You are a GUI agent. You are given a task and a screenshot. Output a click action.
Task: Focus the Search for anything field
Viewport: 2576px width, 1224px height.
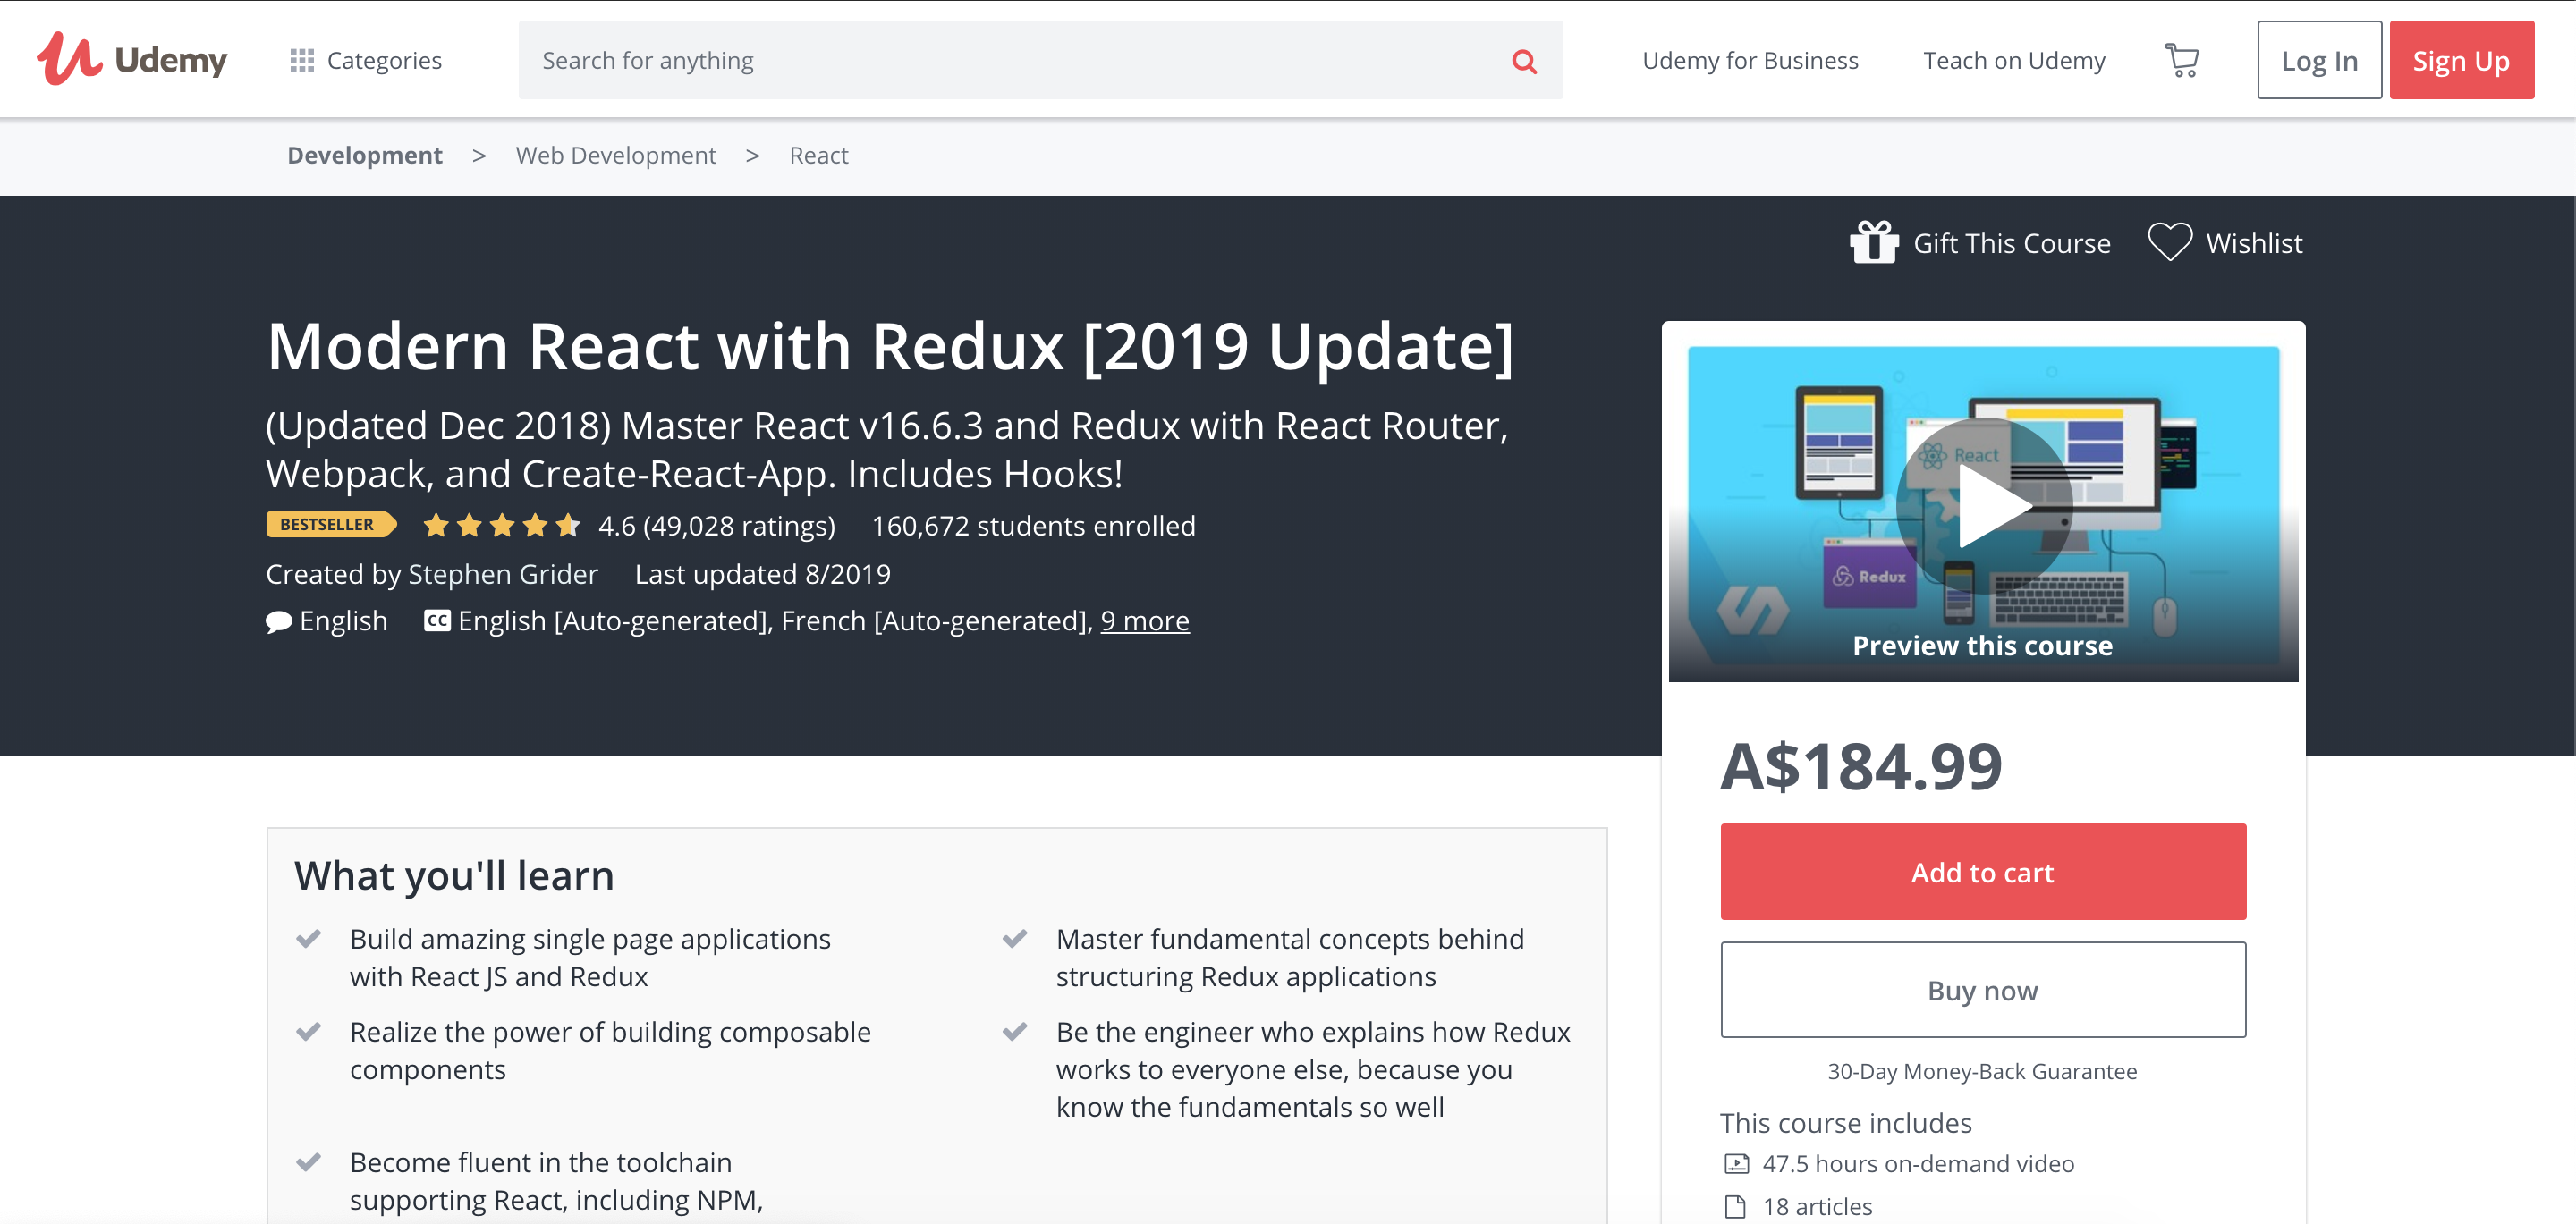[1010, 61]
